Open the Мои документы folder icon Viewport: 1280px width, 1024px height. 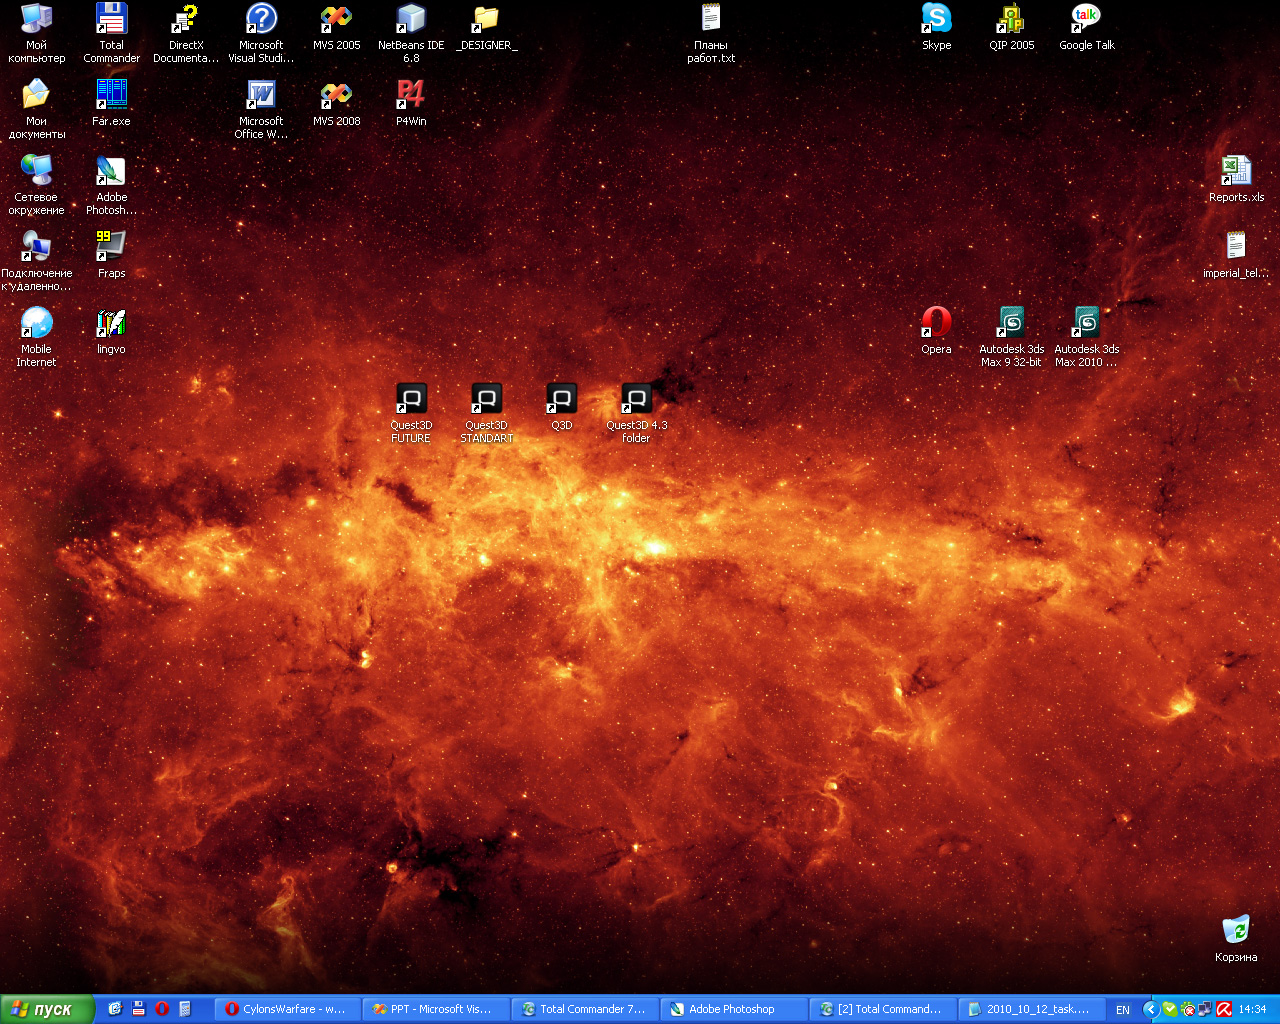pyautogui.click(x=37, y=109)
